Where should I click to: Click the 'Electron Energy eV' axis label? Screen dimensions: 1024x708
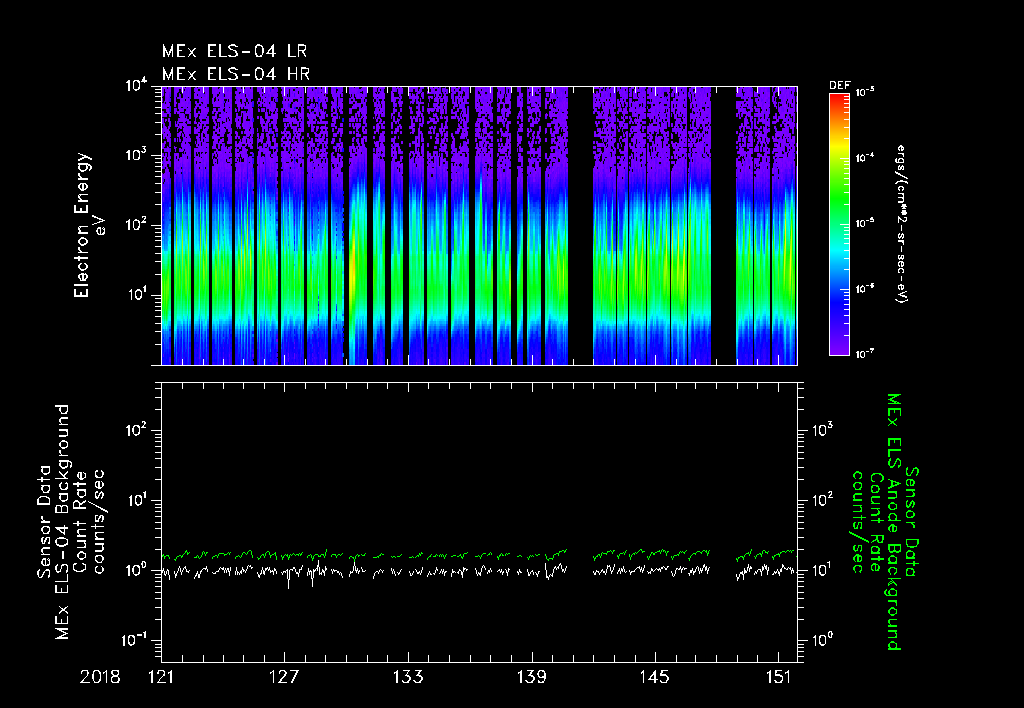[x=91, y=225]
